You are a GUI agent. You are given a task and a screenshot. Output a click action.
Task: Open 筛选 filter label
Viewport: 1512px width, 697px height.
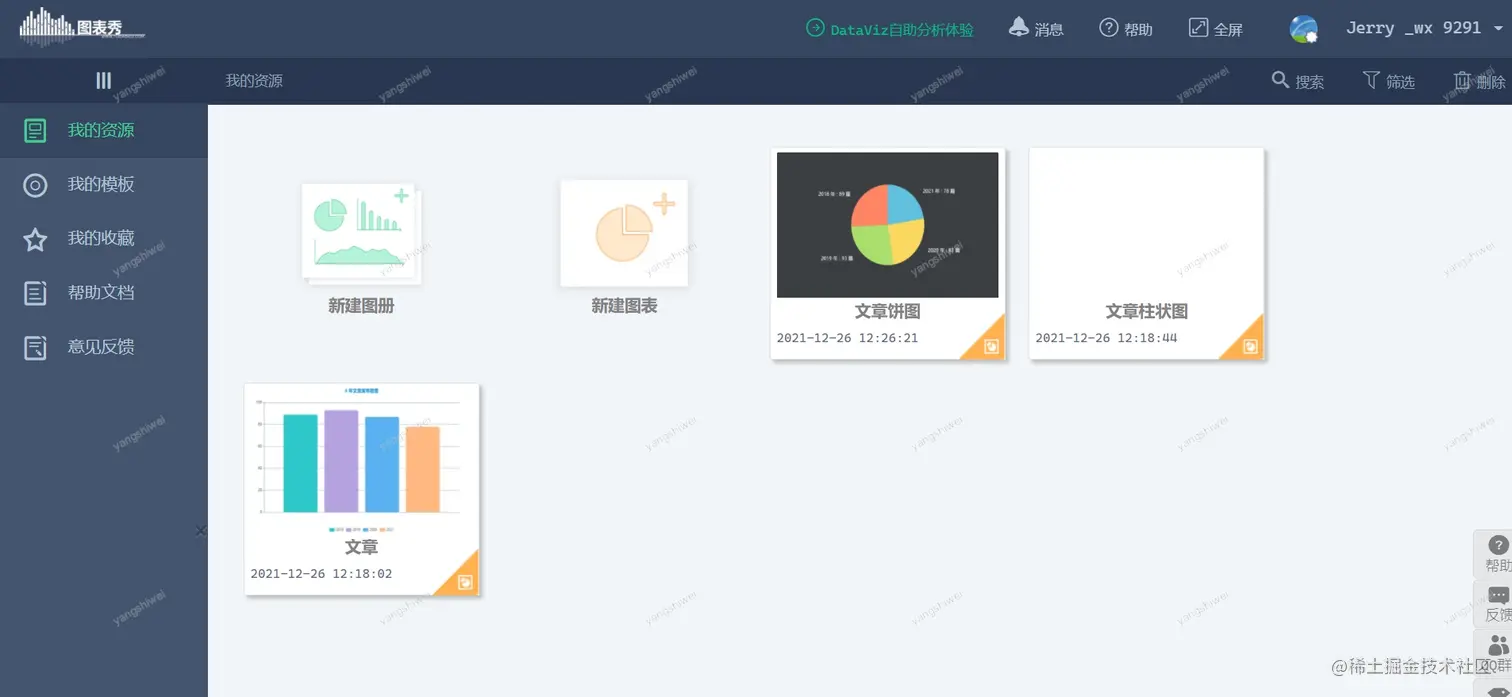click(x=1400, y=82)
